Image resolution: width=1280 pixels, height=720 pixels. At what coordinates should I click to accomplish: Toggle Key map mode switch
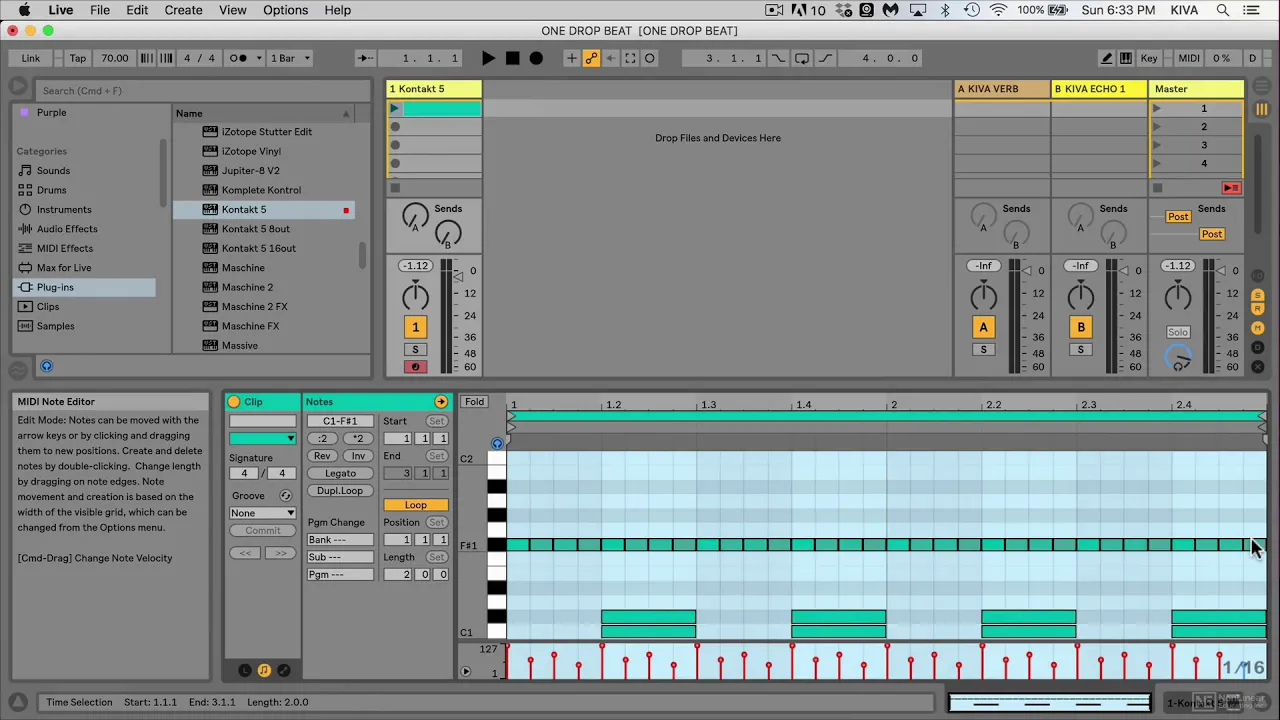1149,58
